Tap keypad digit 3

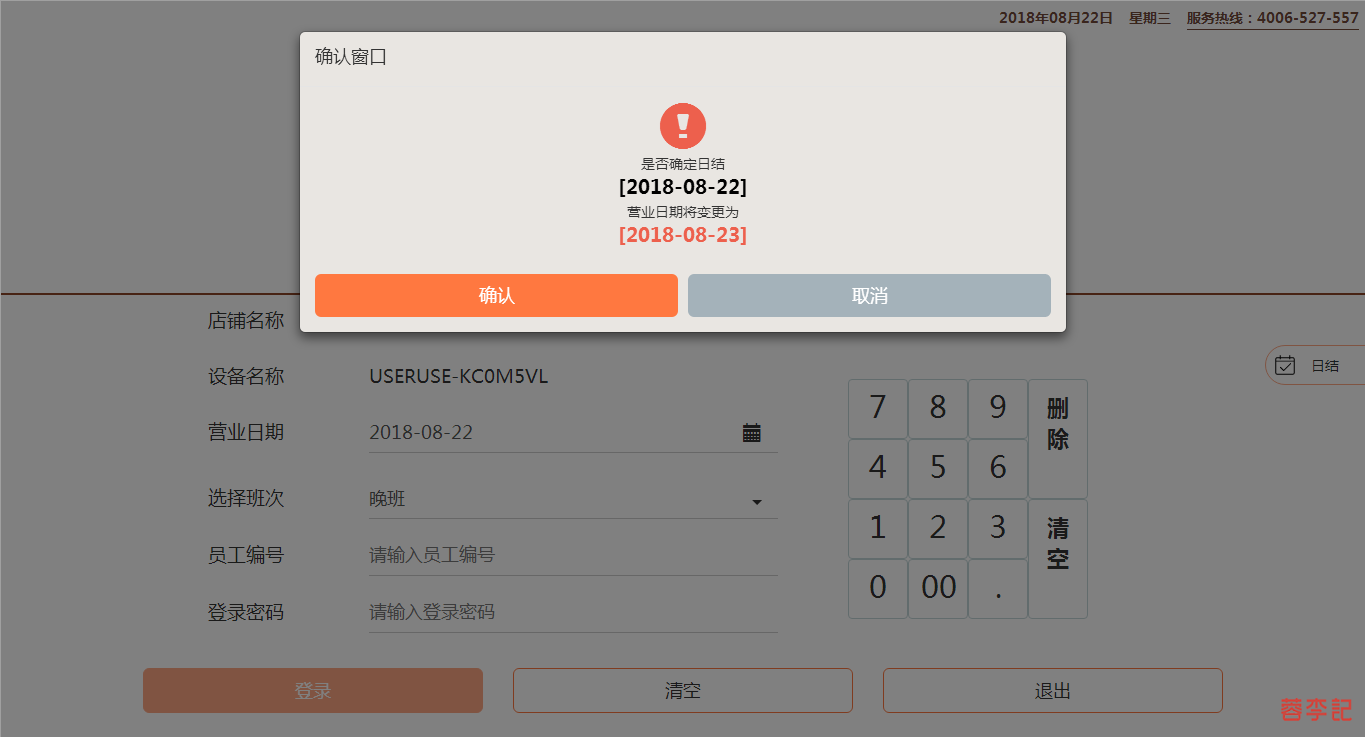(x=998, y=528)
